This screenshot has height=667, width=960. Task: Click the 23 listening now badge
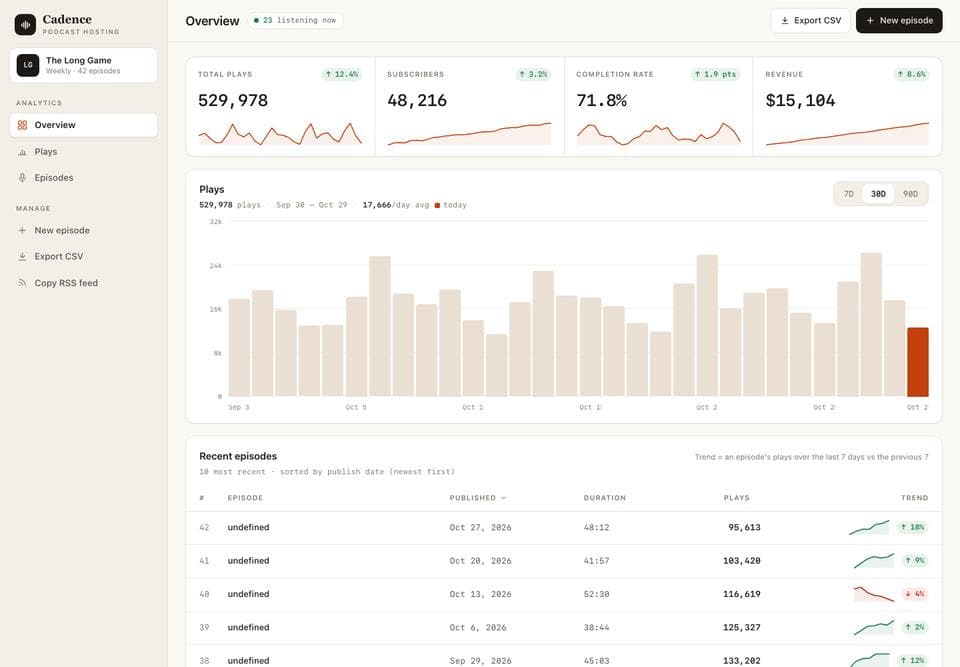tap(295, 20)
